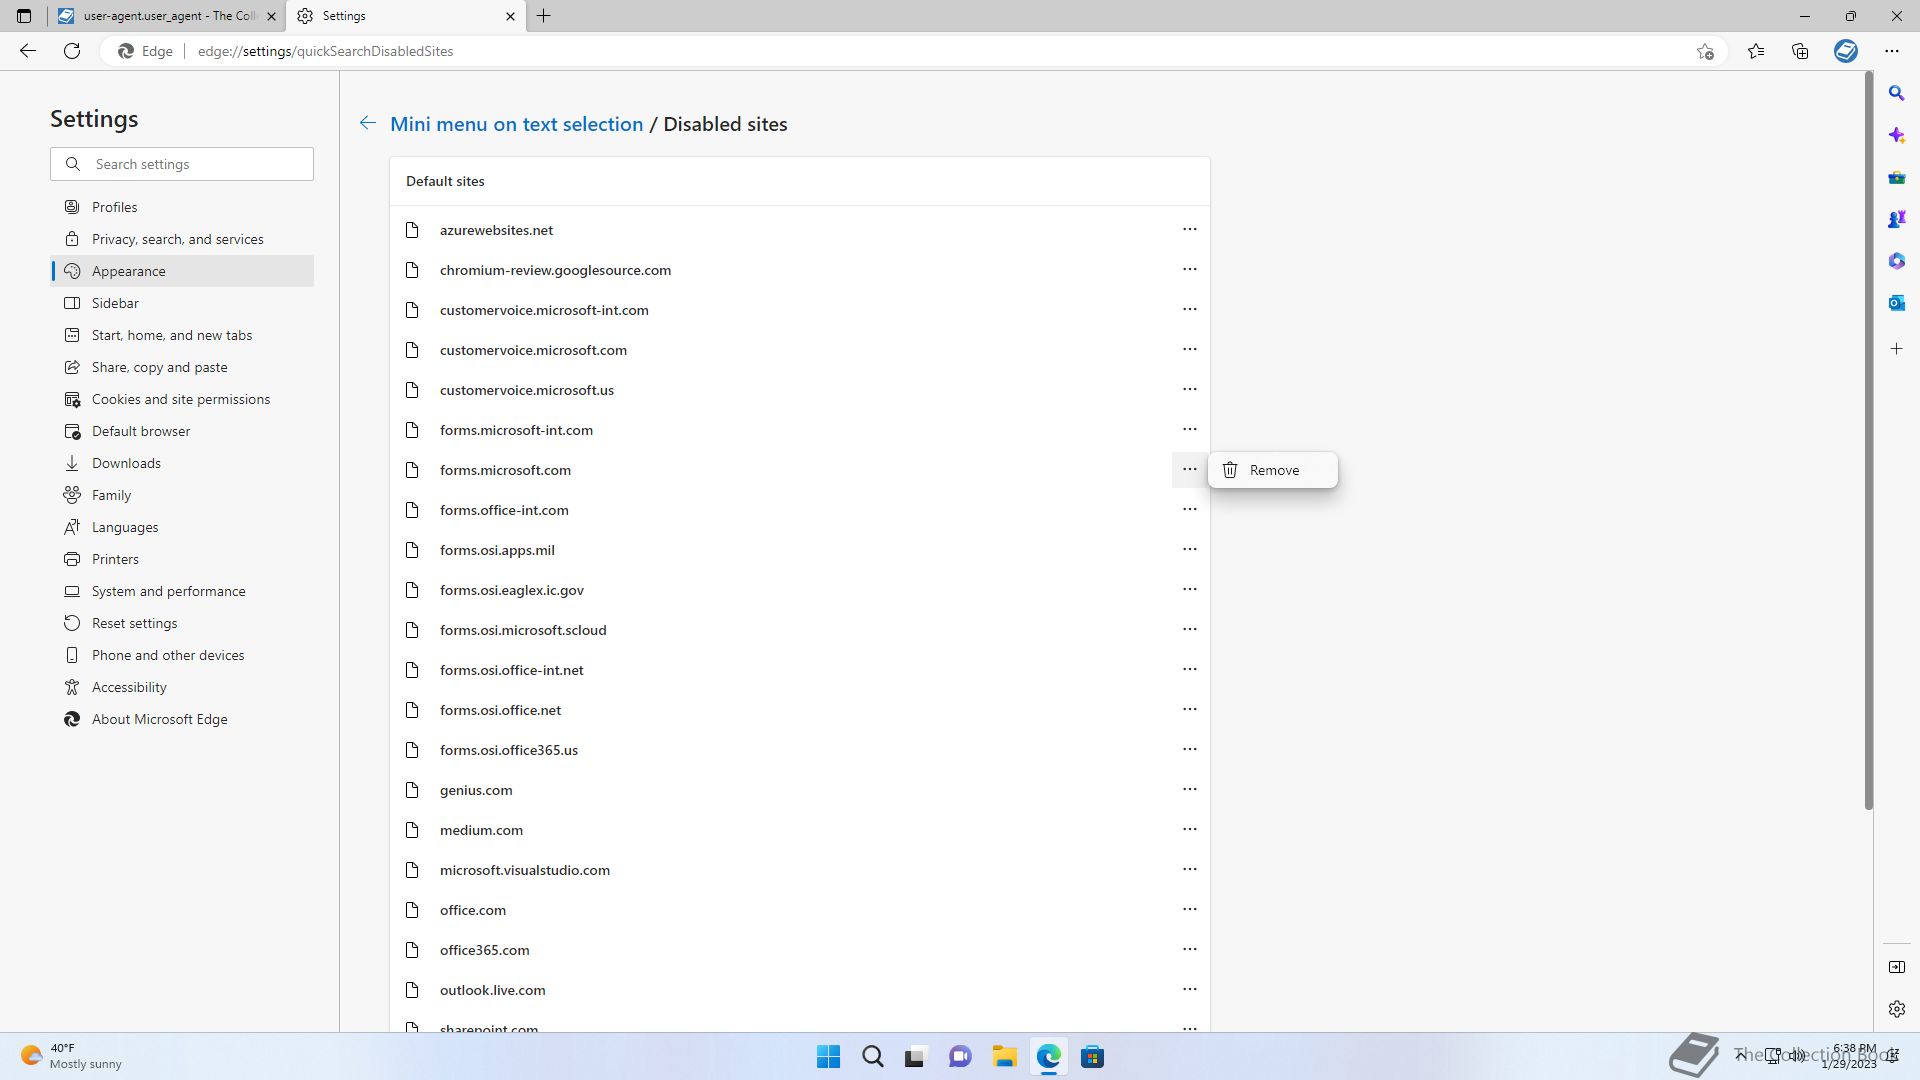
Task: Open sidebar Tools briefcase icon
Action: [x=1896, y=177]
